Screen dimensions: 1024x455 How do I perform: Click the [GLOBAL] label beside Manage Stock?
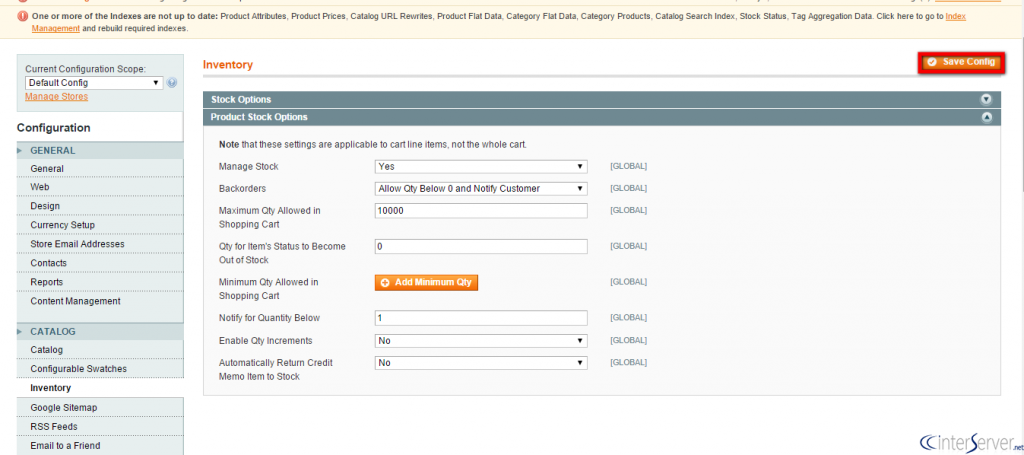pos(628,166)
